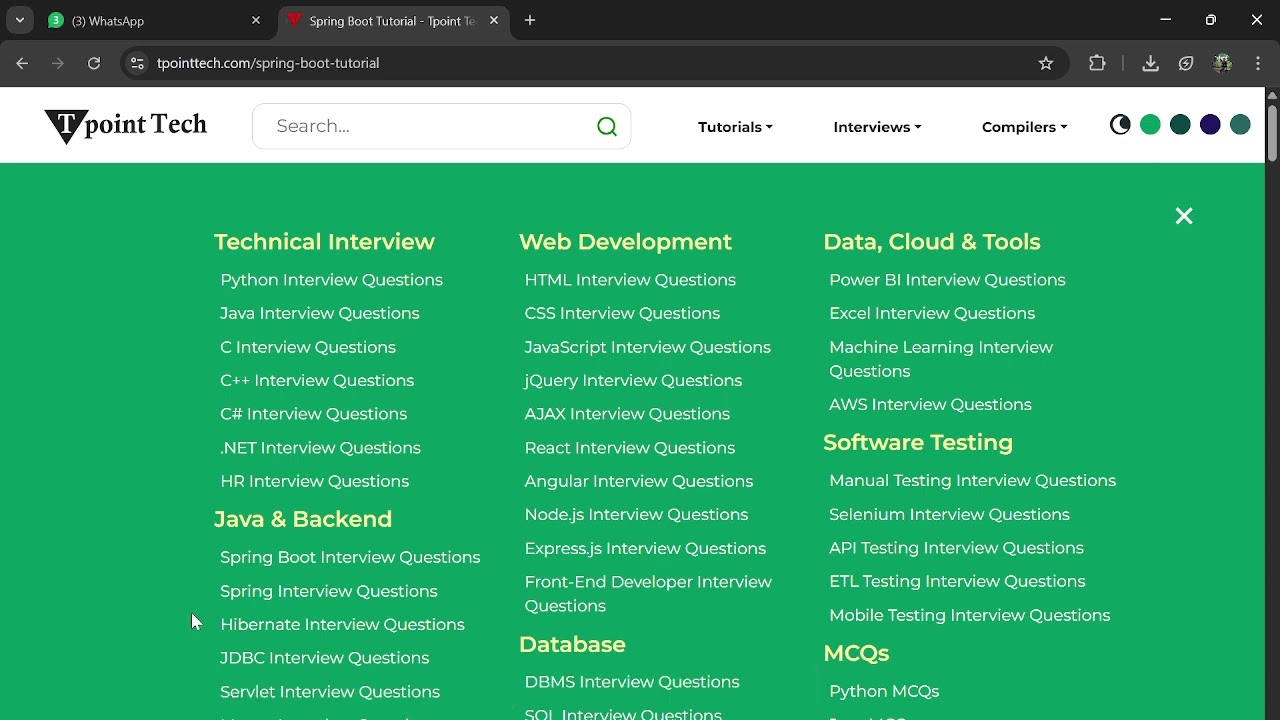Select the sea green theme swatch
The image size is (1280, 720).
[1240, 125]
